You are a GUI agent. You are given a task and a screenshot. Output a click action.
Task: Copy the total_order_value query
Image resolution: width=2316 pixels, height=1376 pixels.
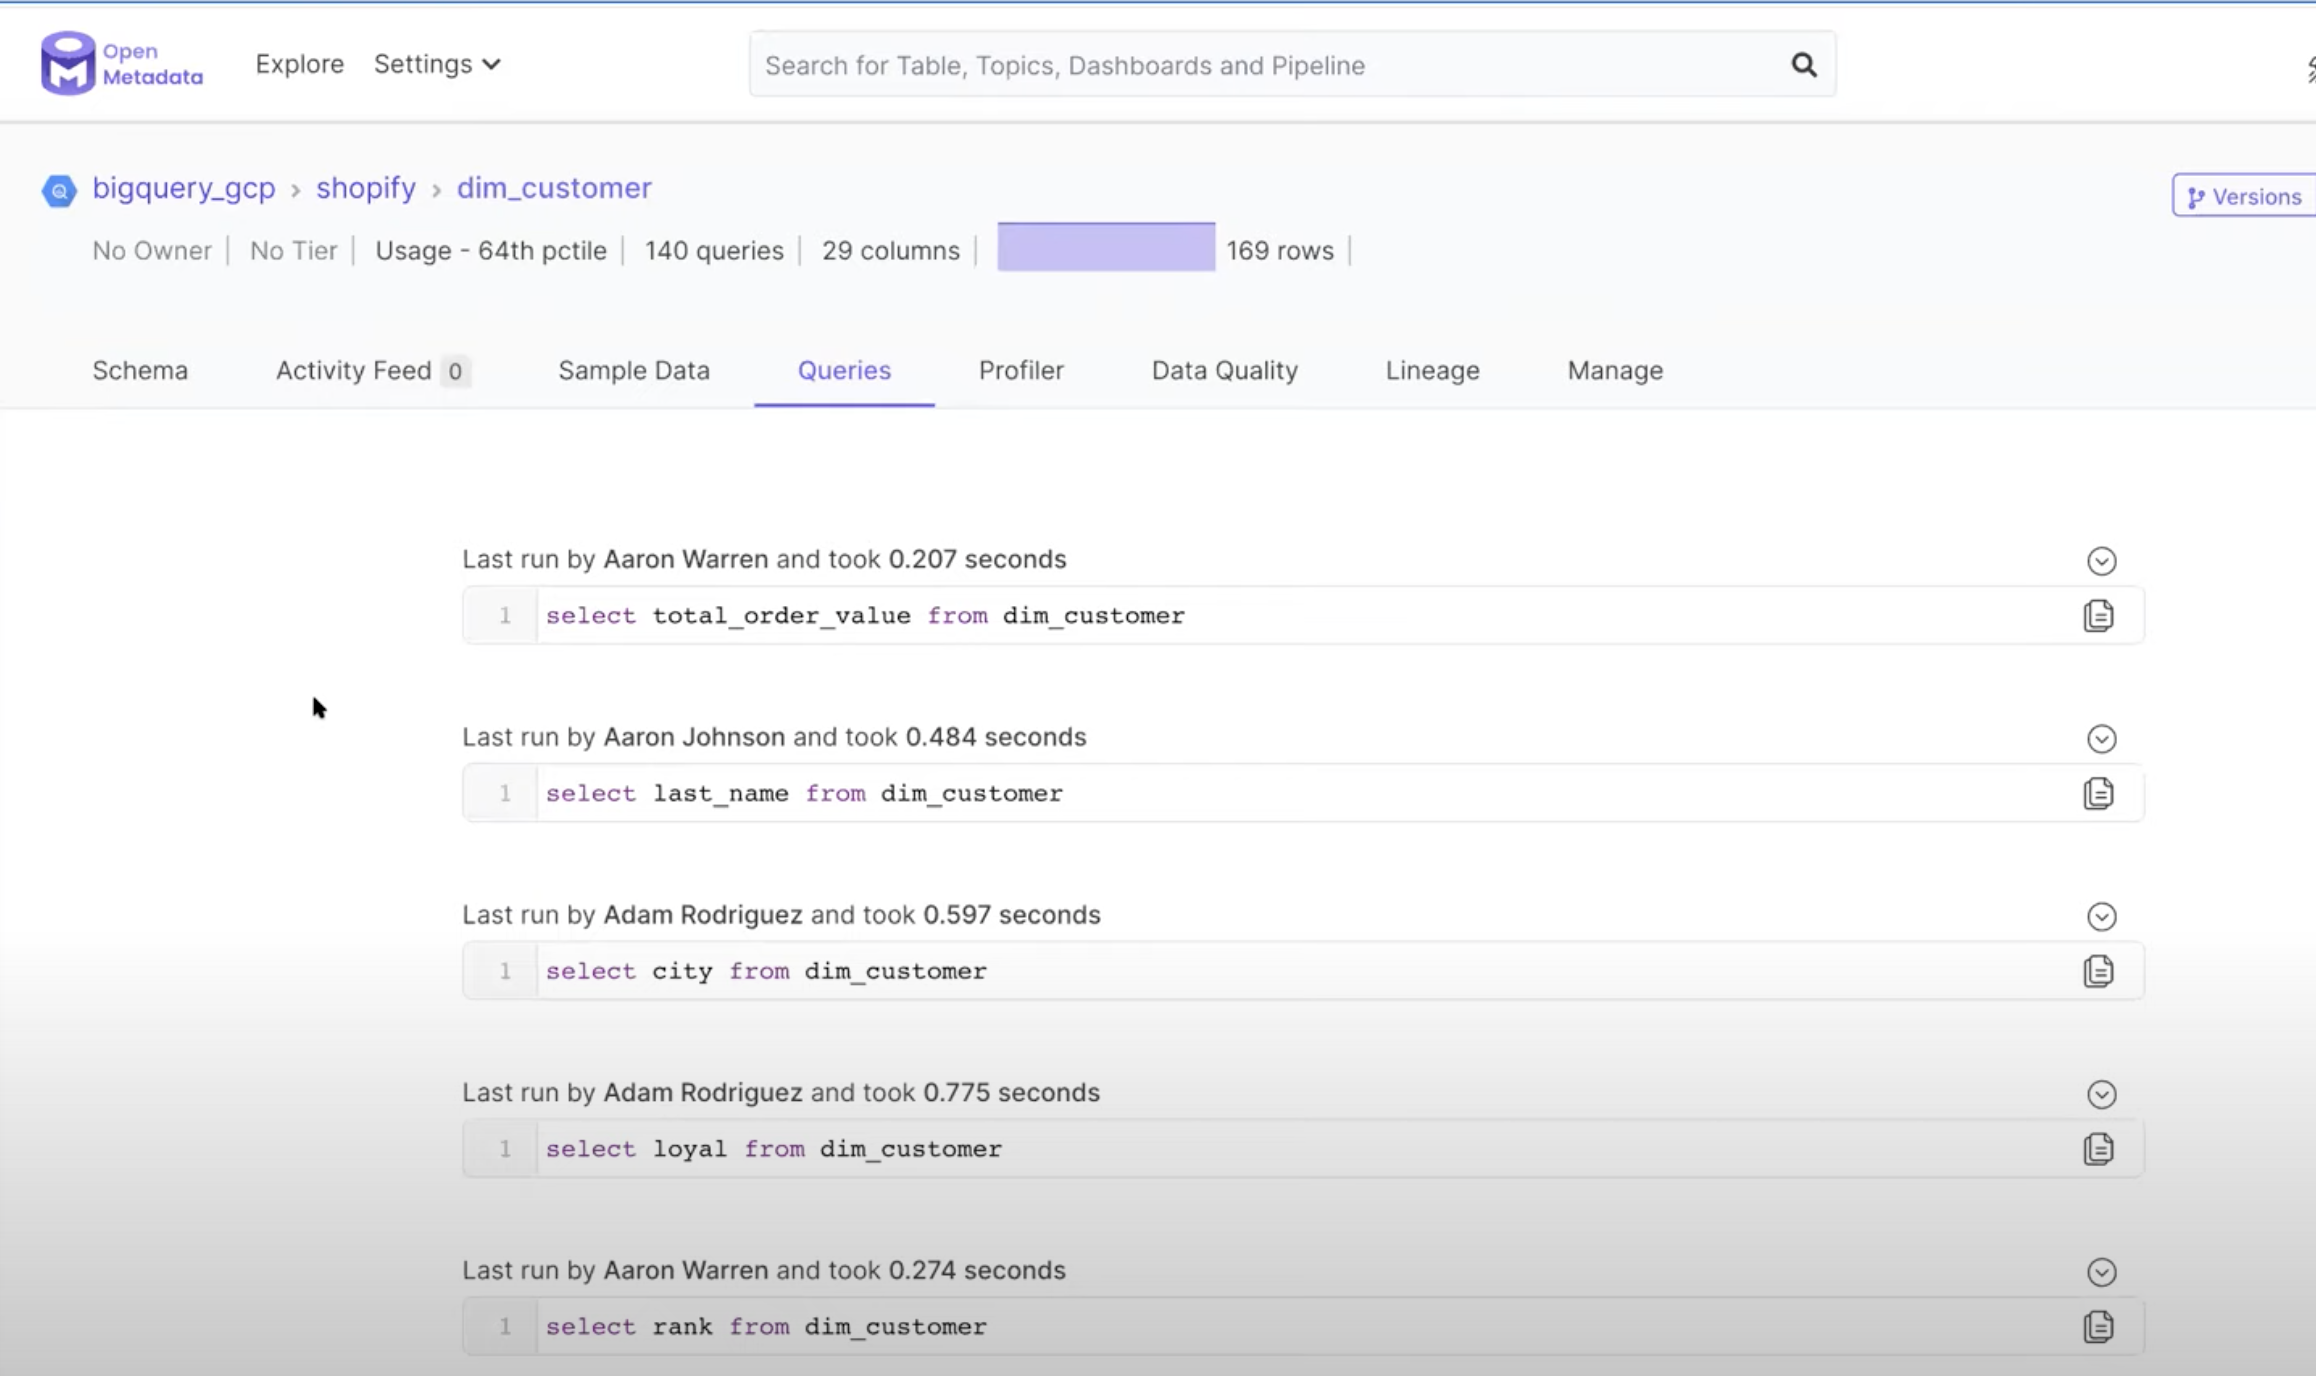coord(2098,615)
